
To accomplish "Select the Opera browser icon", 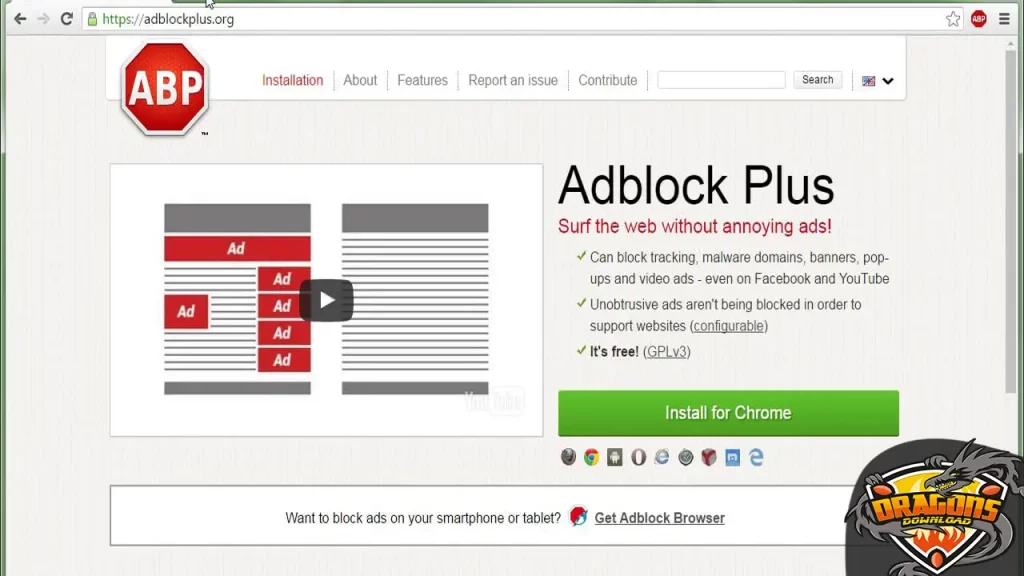I will (639, 457).
